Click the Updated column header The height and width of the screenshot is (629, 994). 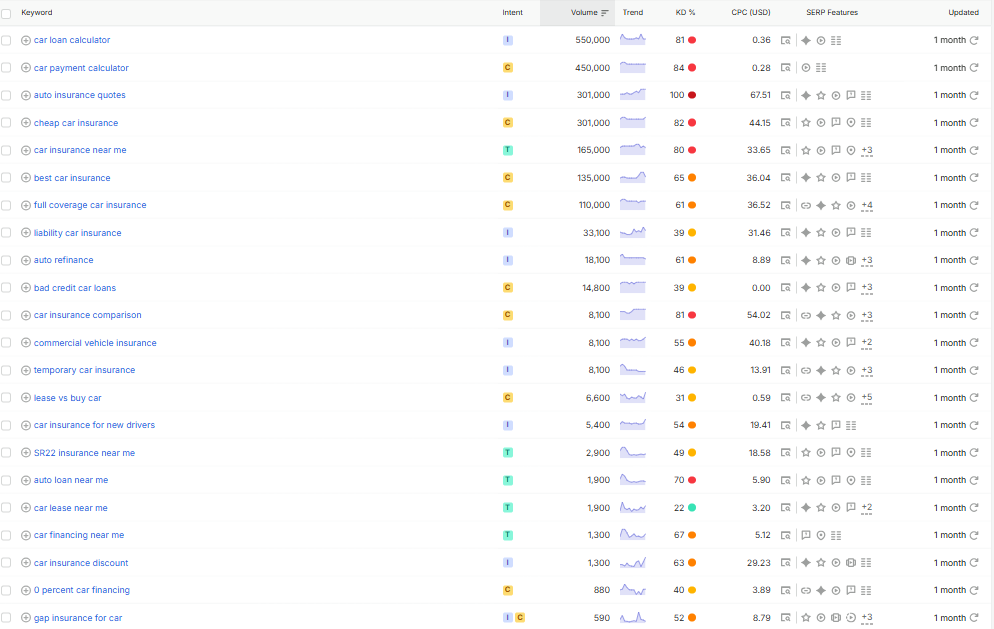[x=964, y=13]
